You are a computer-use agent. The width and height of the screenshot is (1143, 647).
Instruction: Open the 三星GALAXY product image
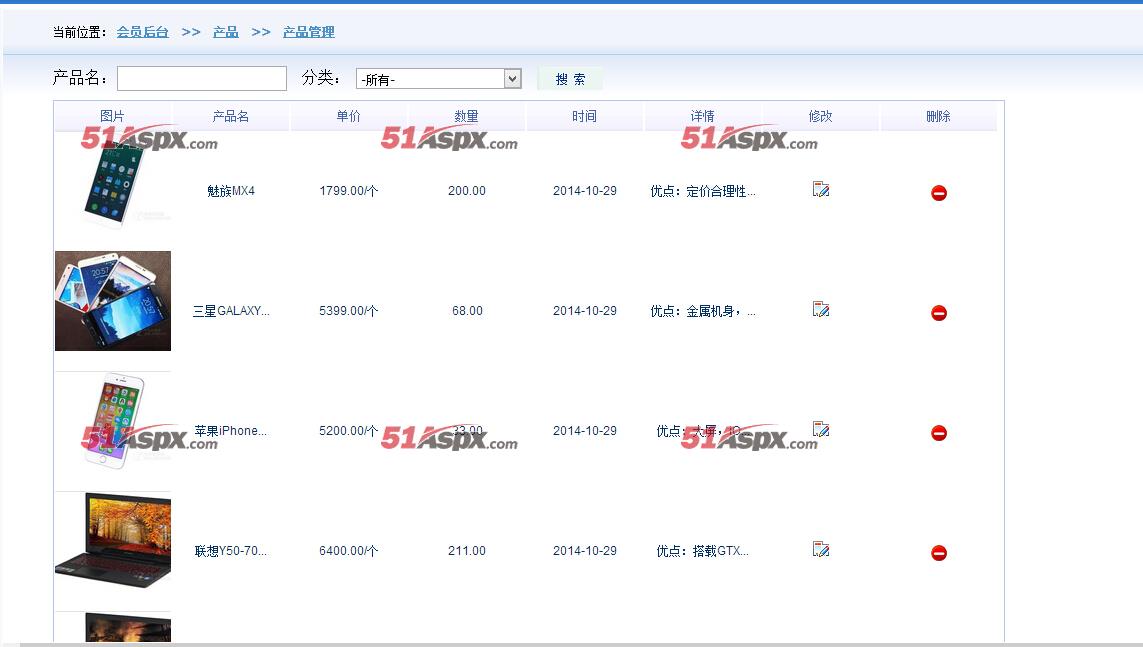click(x=113, y=301)
